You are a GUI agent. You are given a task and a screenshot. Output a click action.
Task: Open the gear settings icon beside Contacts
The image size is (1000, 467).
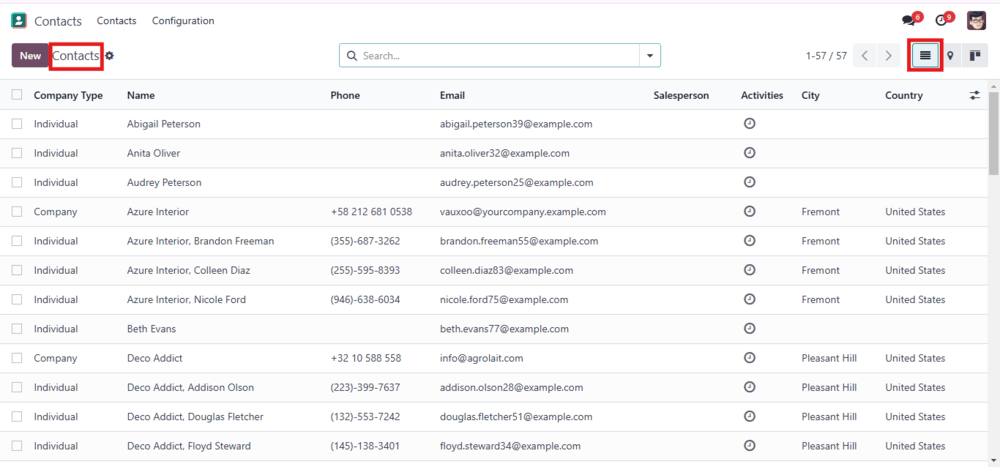click(x=110, y=56)
